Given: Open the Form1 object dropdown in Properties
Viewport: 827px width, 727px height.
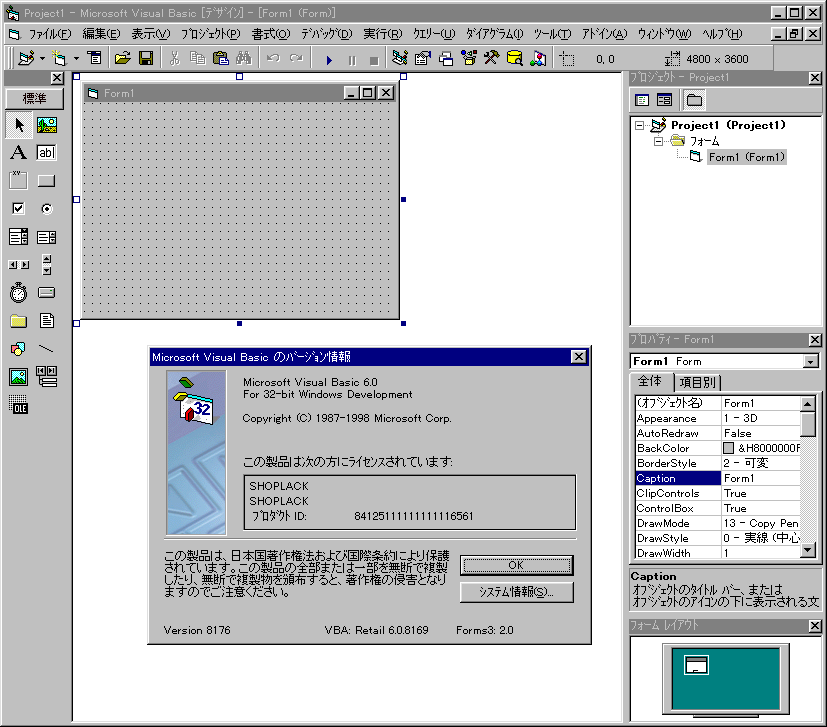Looking at the screenshot, I should pos(811,361).
